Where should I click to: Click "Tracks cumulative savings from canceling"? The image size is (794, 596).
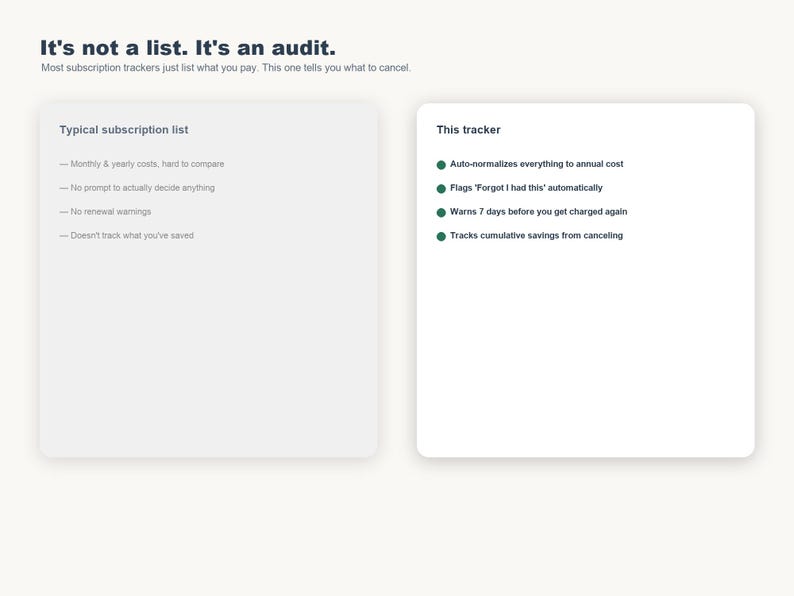coord(536,235)
